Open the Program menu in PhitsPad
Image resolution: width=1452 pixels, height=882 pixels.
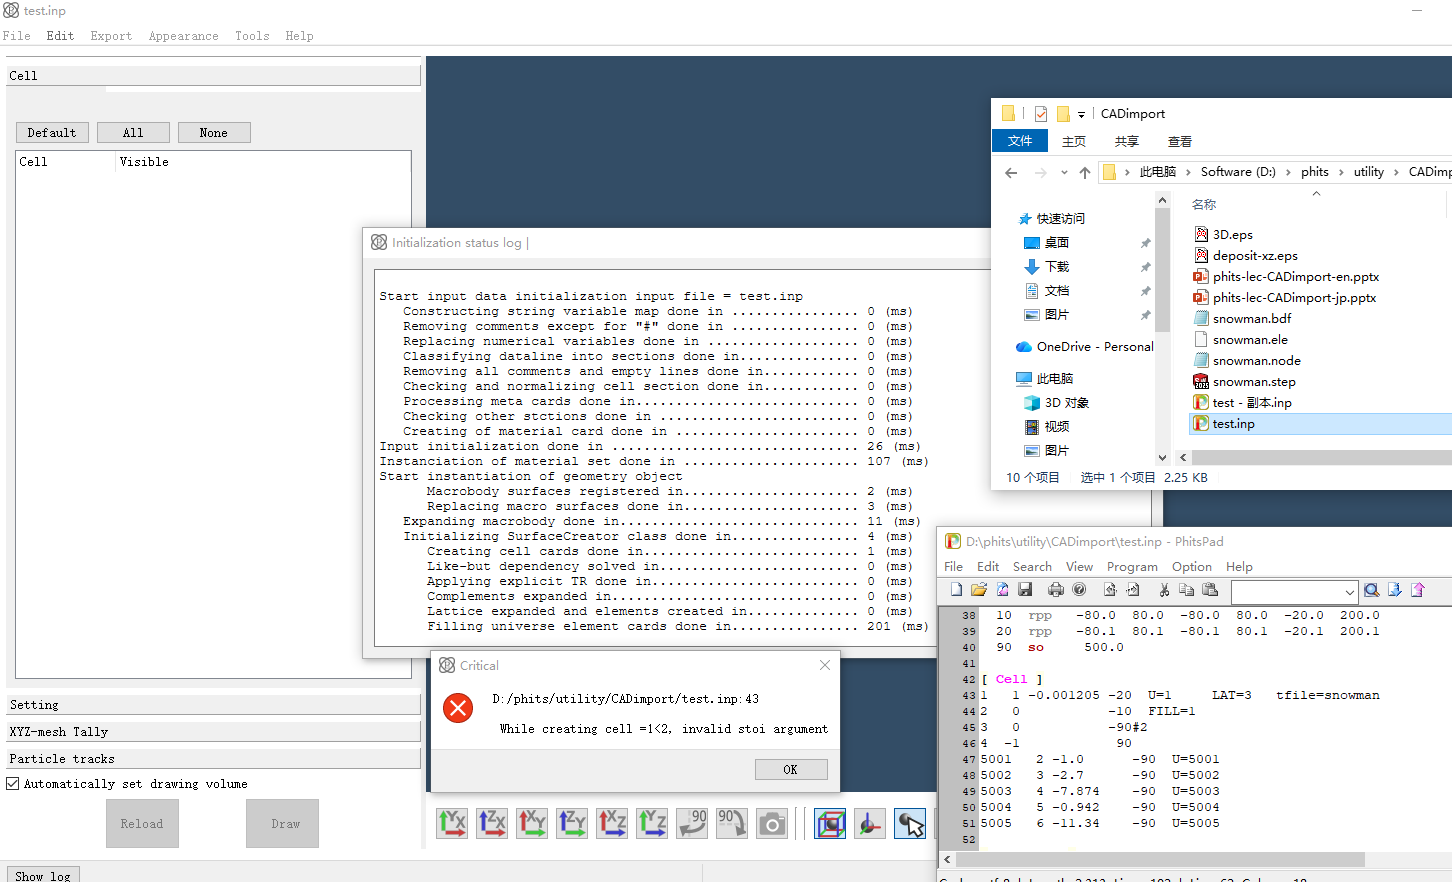(x=1132, y=567)
